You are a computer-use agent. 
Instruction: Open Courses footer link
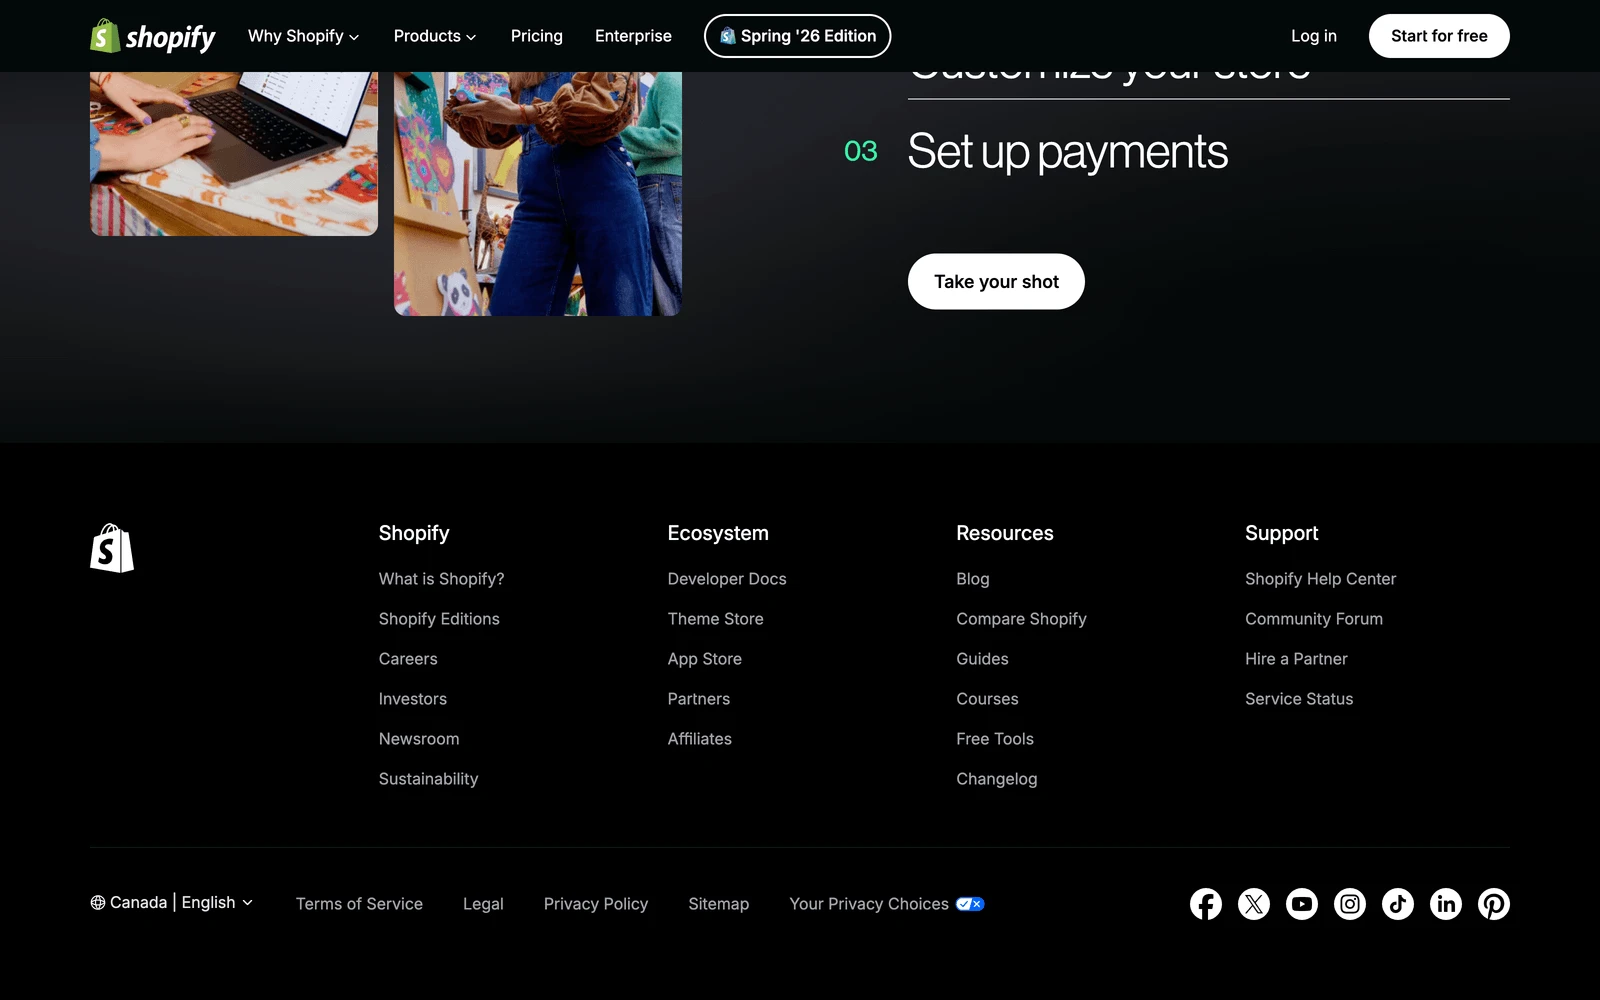coord(987,699)
